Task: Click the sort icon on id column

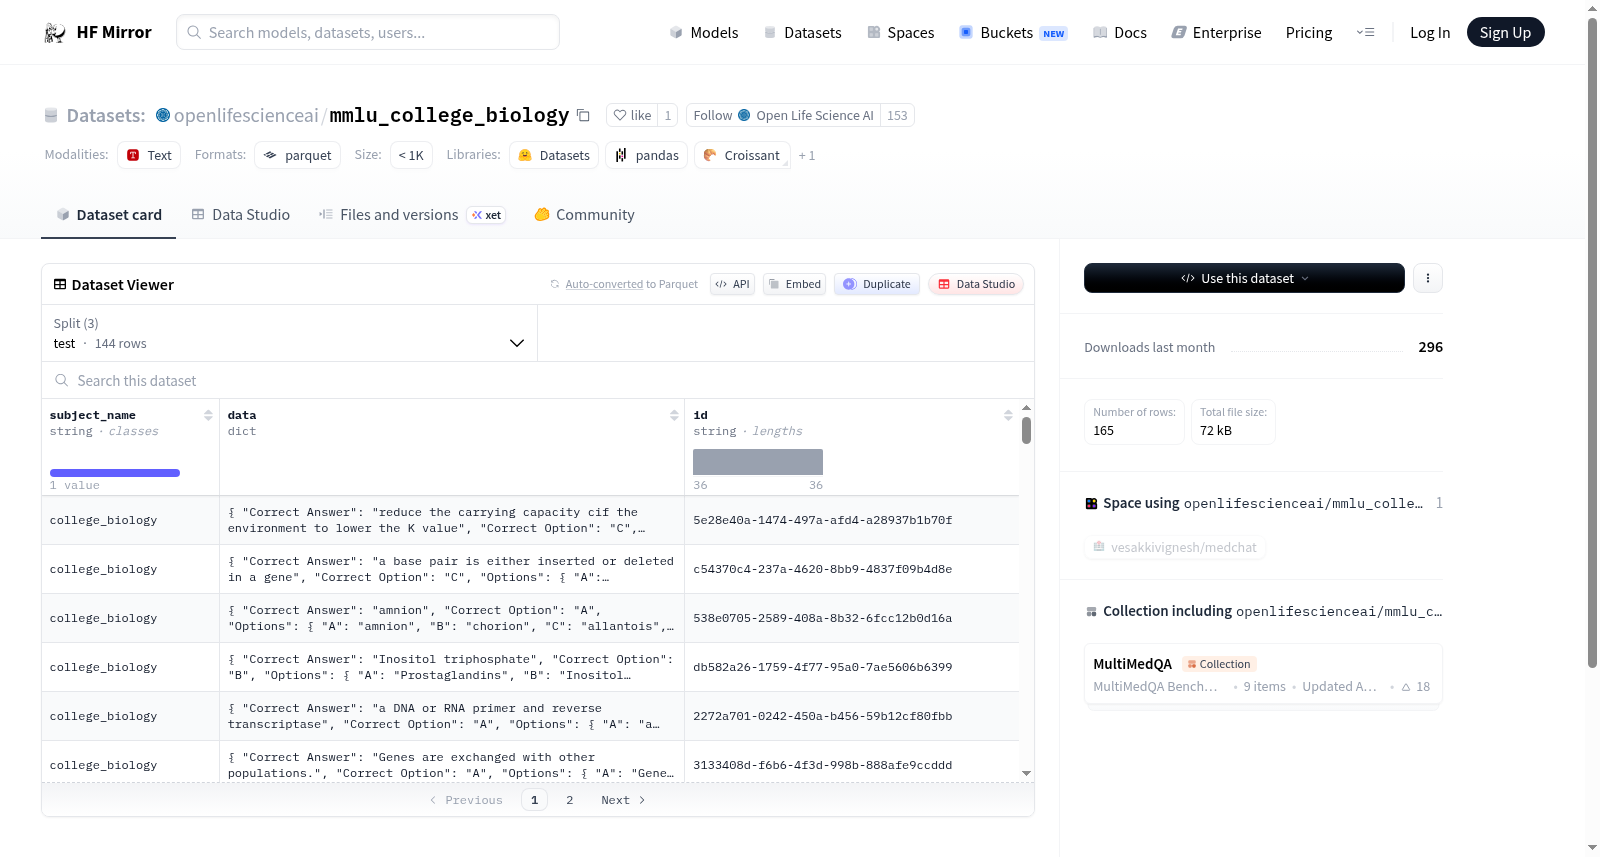Action: tap(1008, 415)
